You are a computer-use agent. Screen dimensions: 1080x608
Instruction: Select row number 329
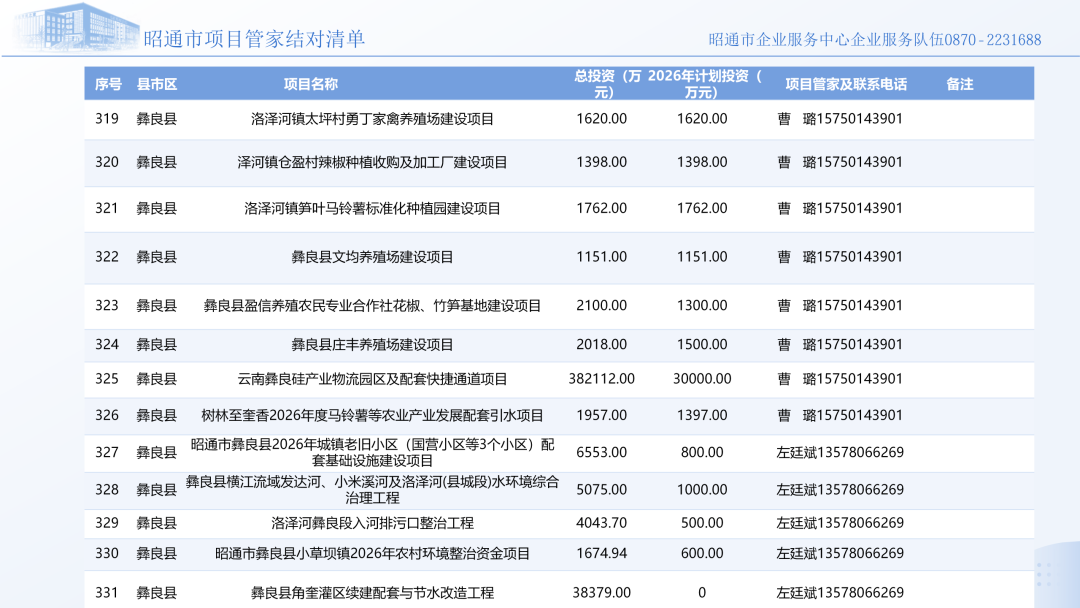pyautogui.click(x=107, y=523)
